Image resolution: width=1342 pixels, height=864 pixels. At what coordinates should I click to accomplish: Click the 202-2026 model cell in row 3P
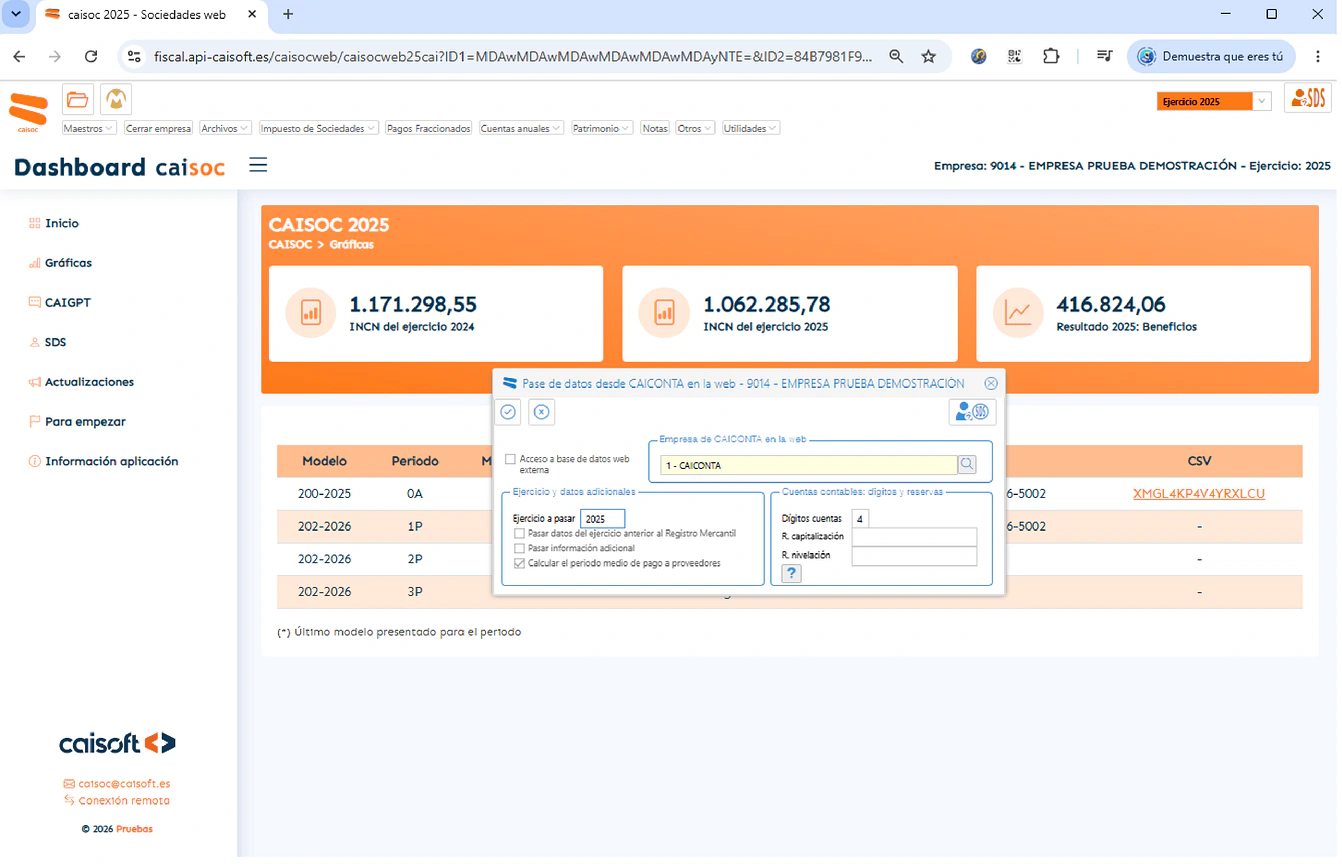pyautogui.click(x=325, y=592)
